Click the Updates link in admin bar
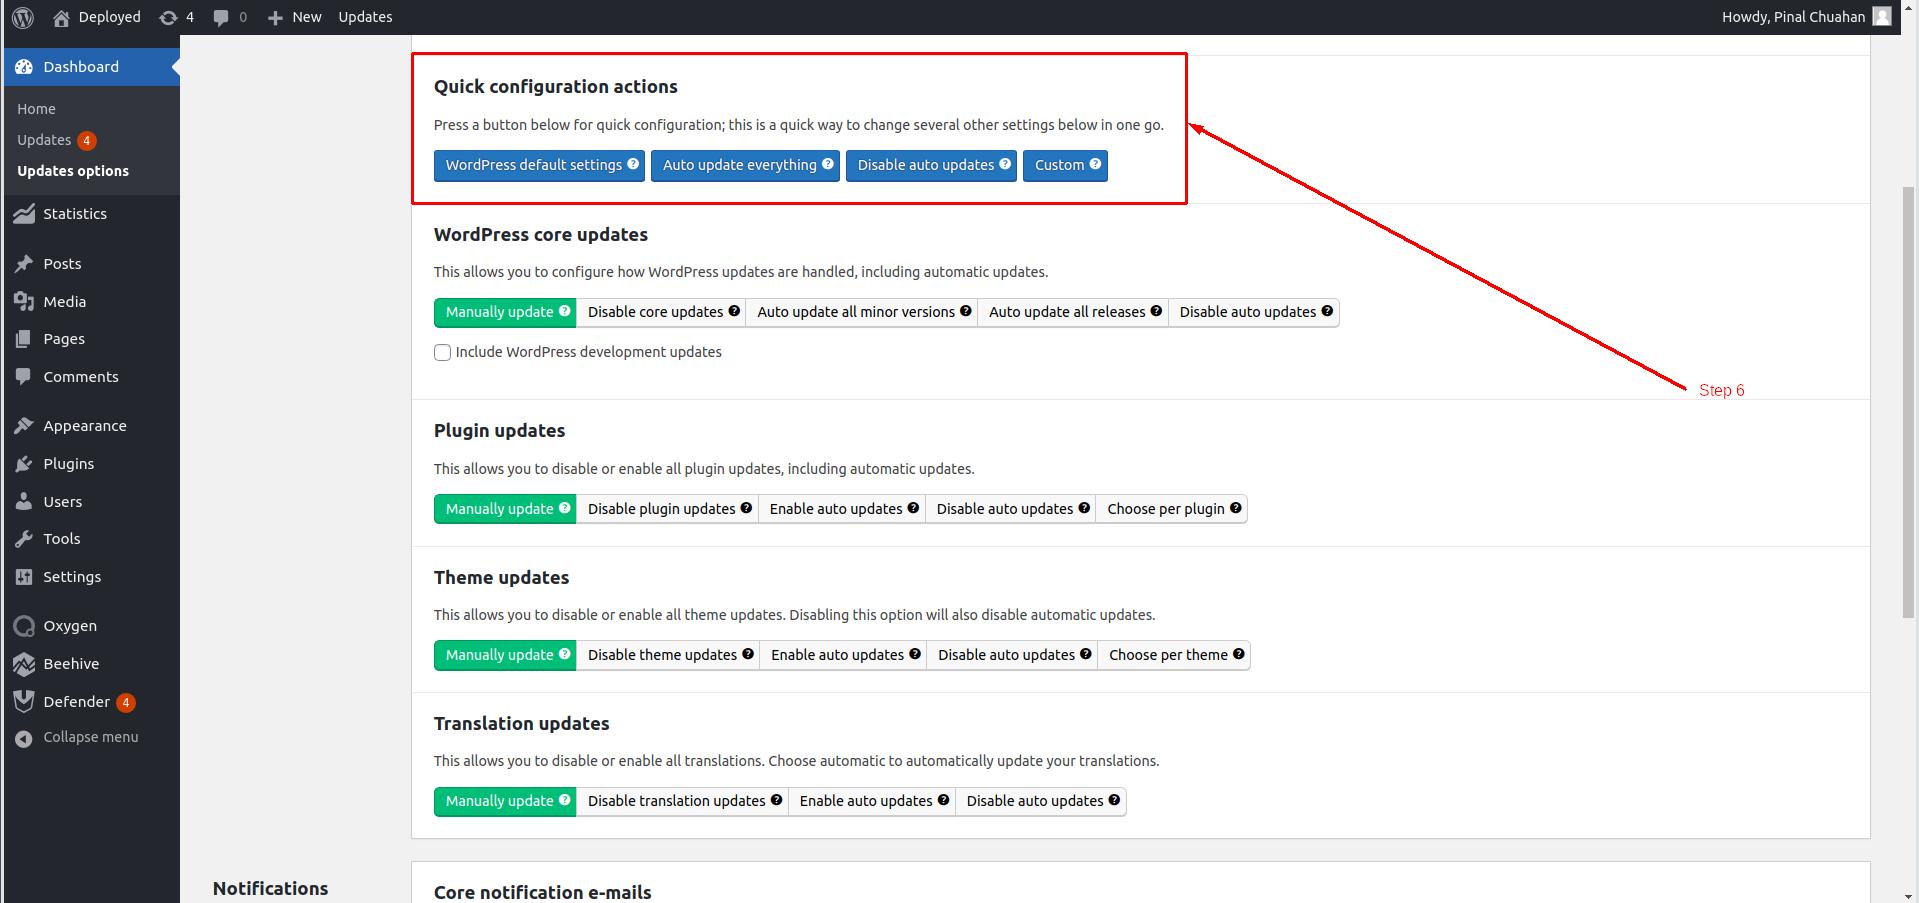1919x903 pixels. point(365,17)
